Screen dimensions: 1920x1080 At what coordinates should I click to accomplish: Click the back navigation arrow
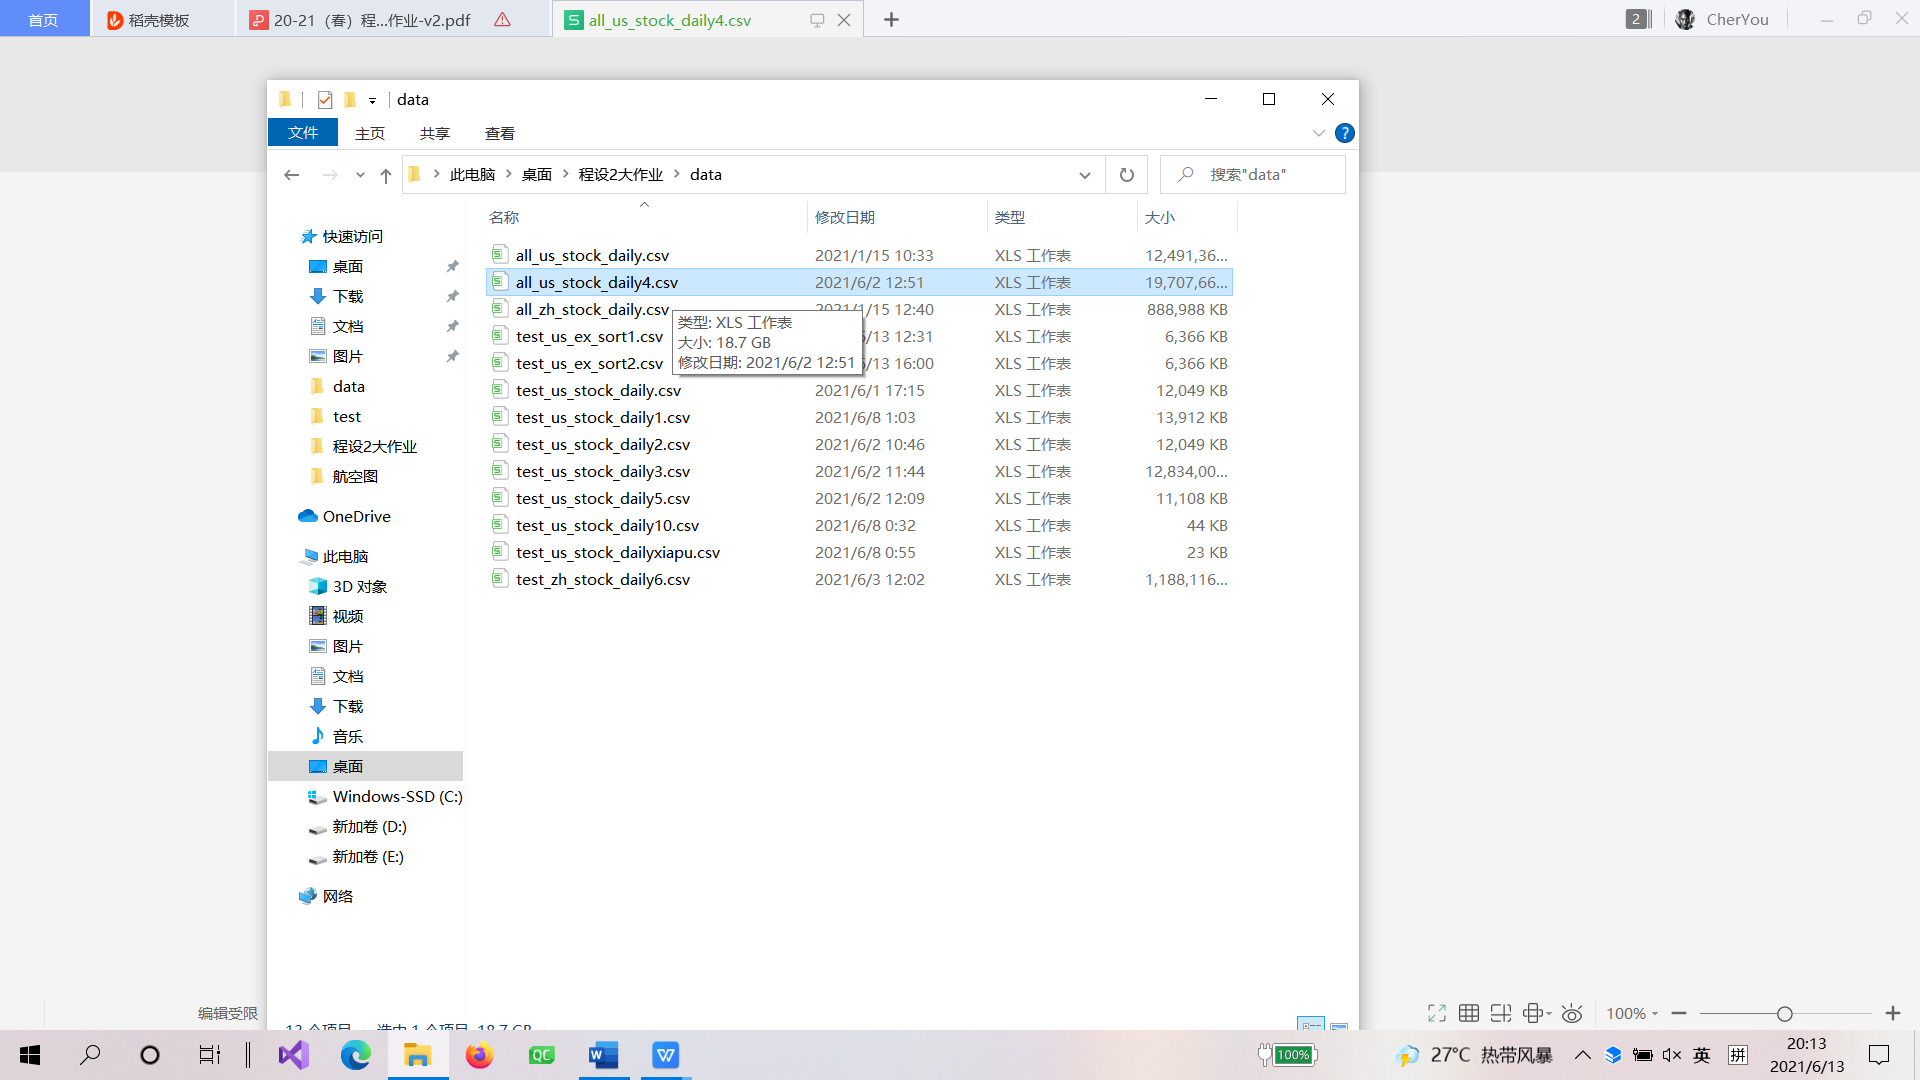(291, 175)
